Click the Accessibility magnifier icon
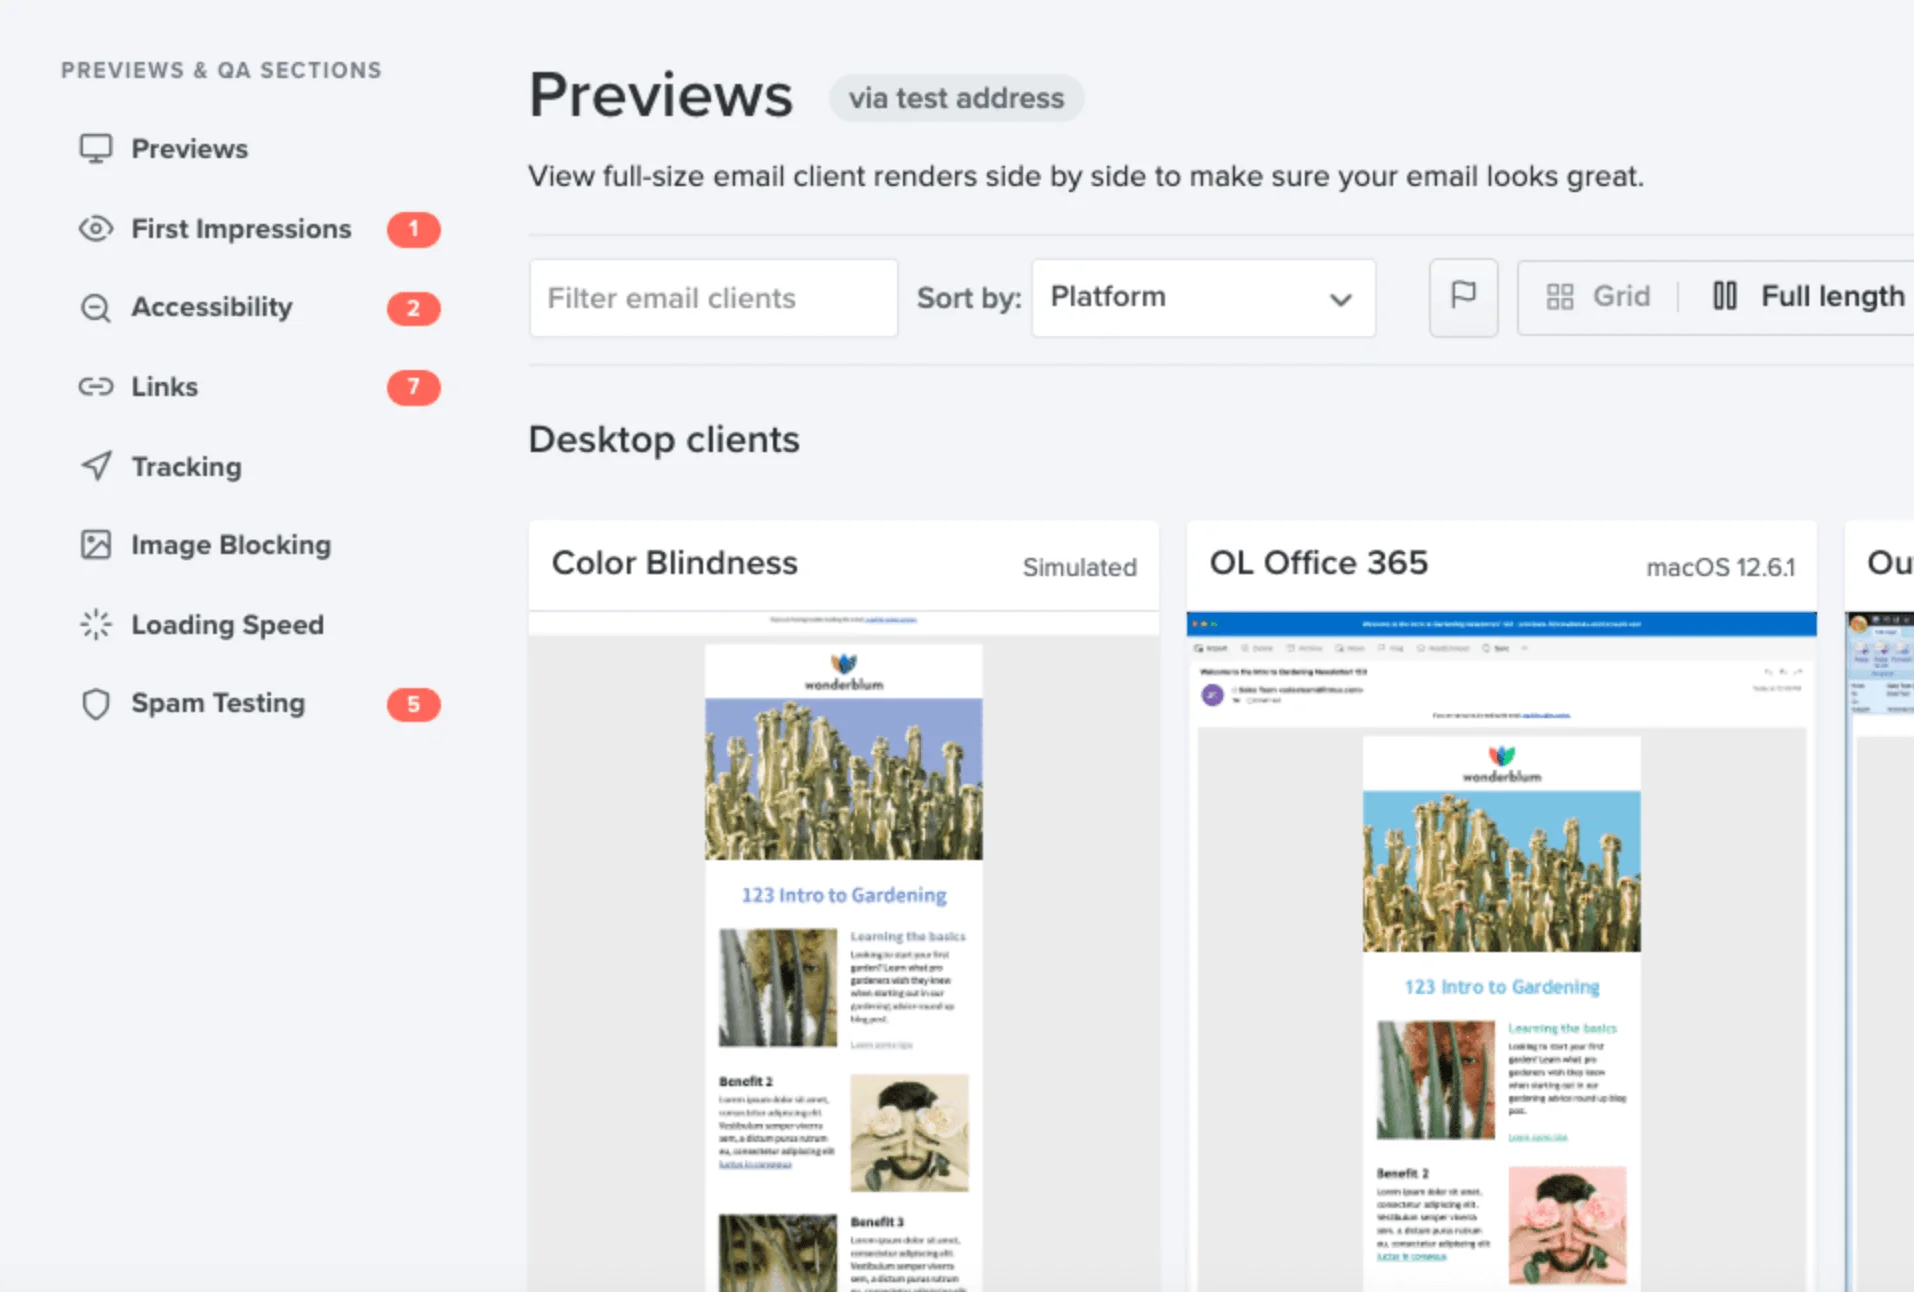This screenshot has height=1292, width=1914. pyautogui.click(x=96, y=307)
